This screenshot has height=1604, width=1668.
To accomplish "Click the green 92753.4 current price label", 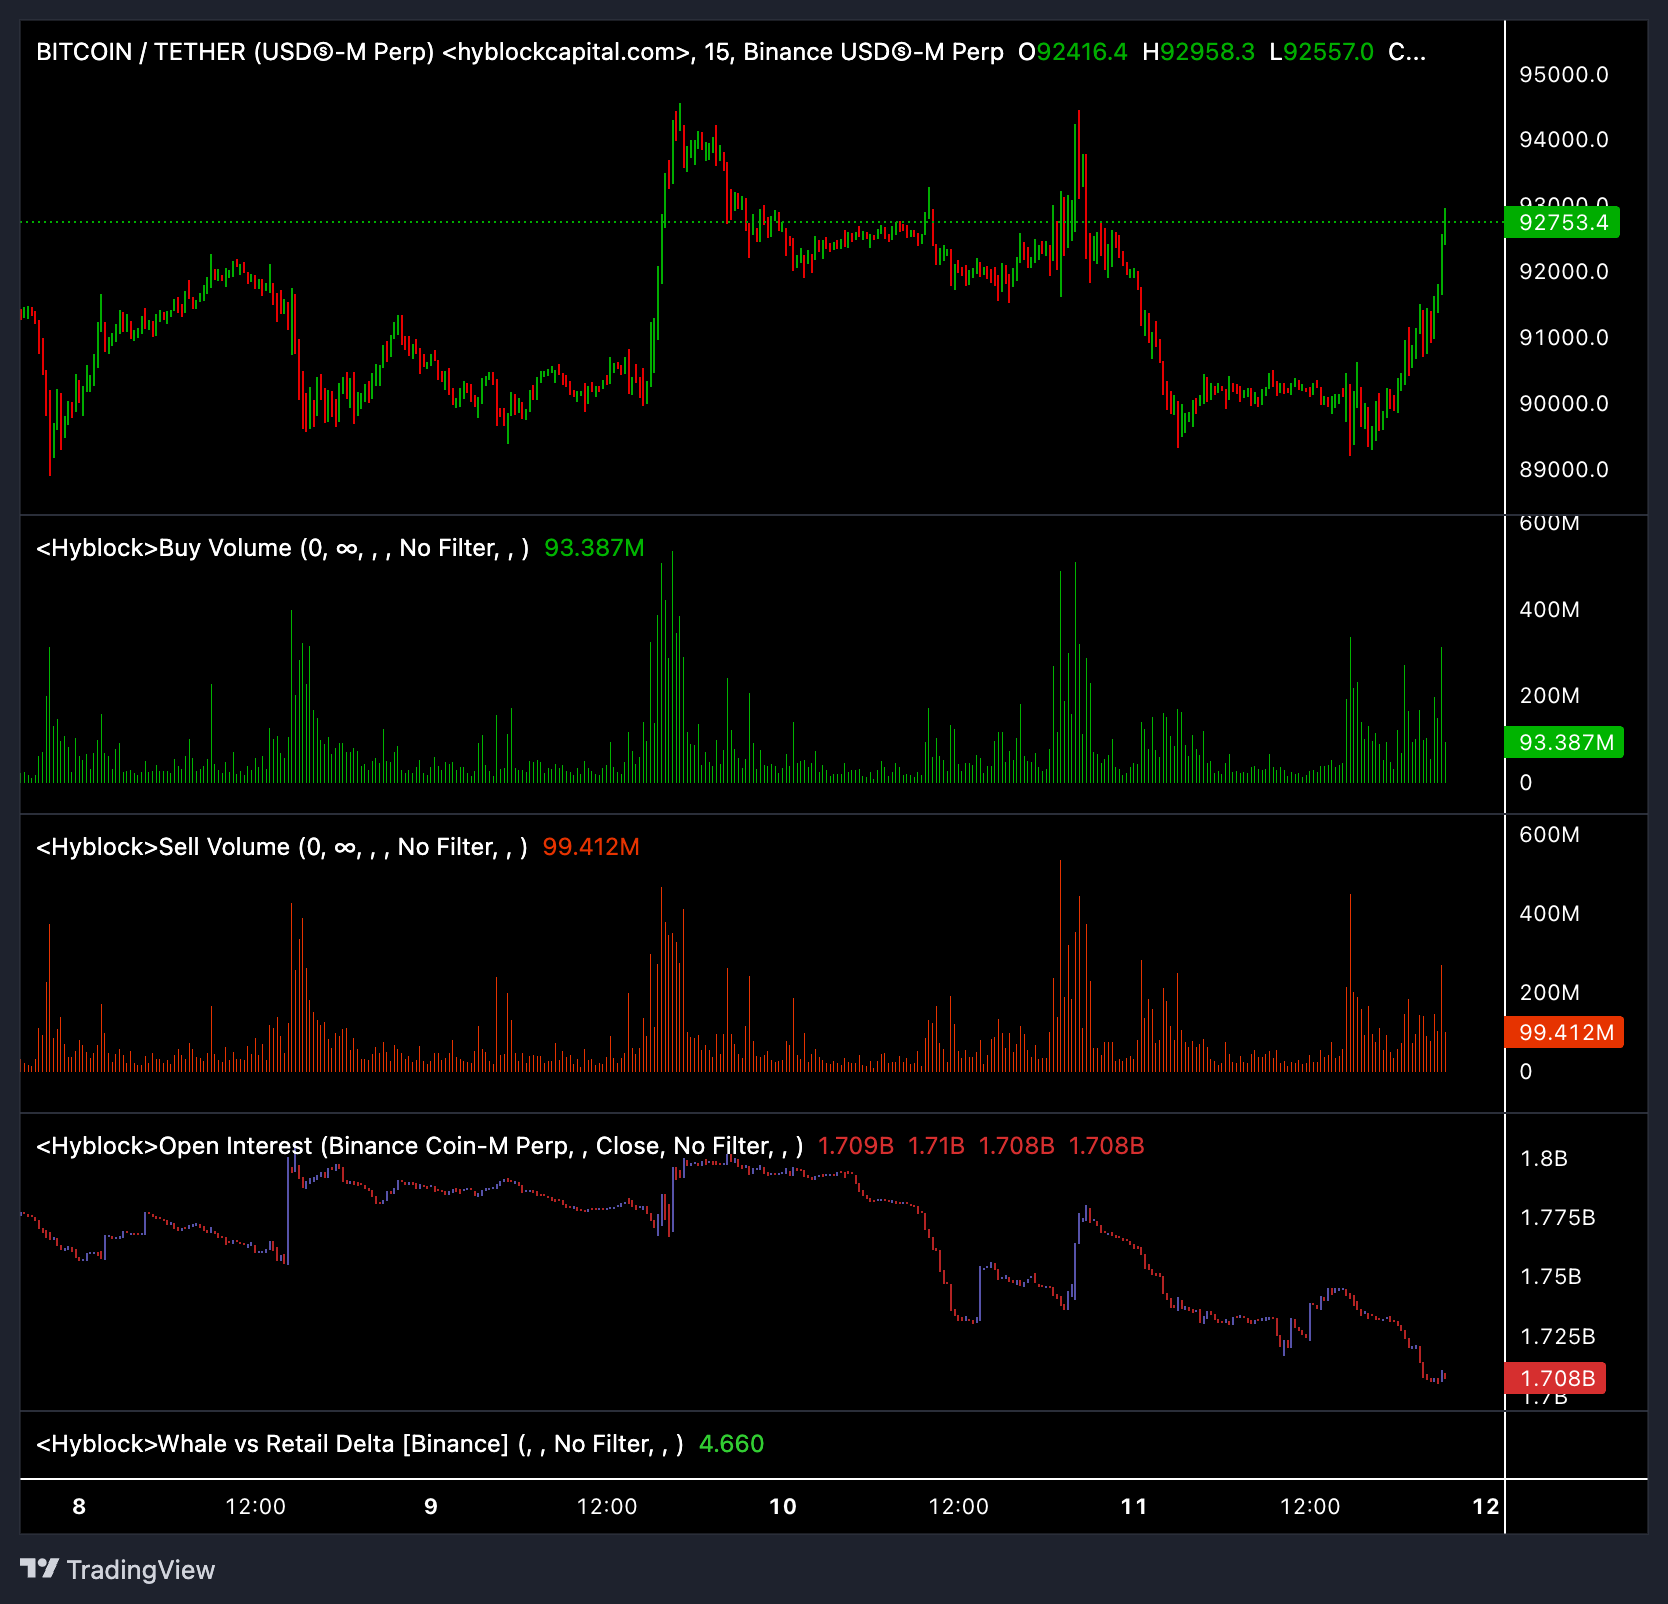I will (x=1562, y=222).
